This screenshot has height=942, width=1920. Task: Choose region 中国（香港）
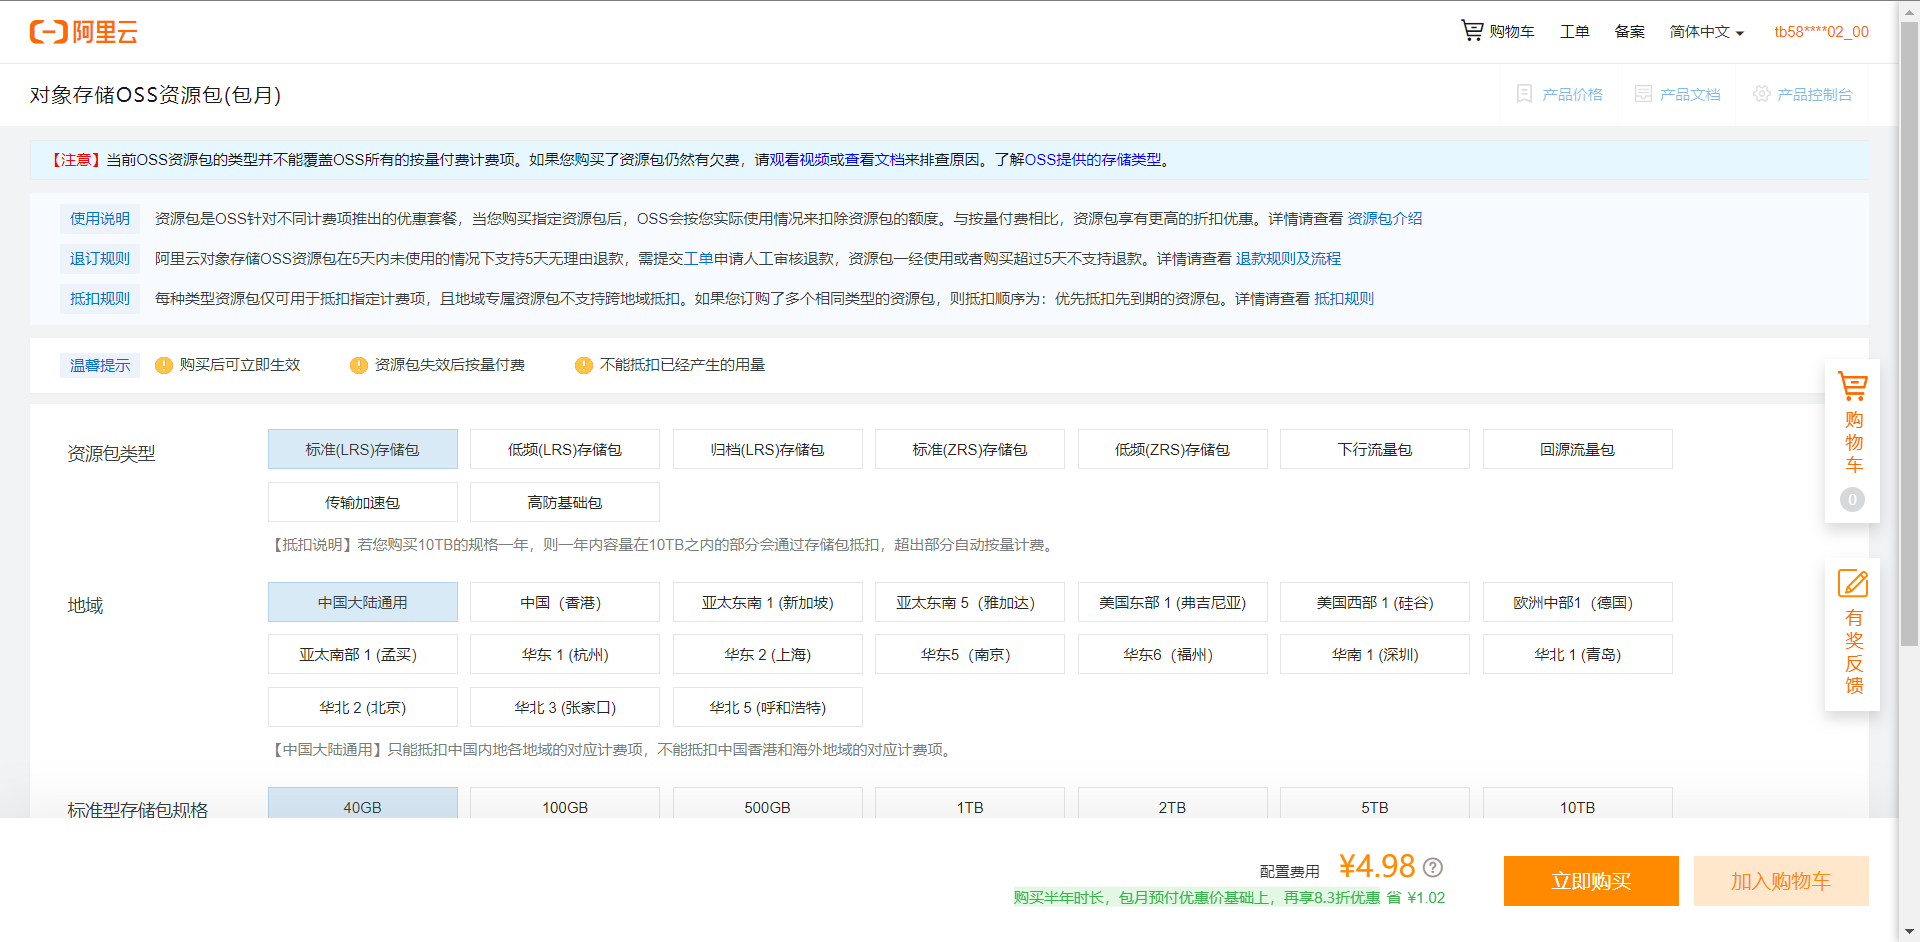point(565,602)
